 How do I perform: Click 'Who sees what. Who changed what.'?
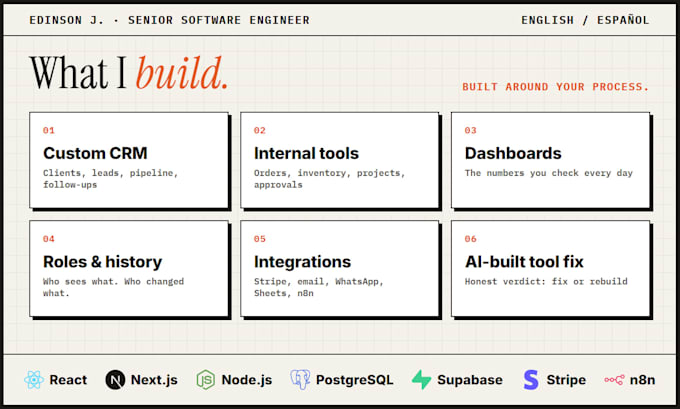(x=113, y=287)
